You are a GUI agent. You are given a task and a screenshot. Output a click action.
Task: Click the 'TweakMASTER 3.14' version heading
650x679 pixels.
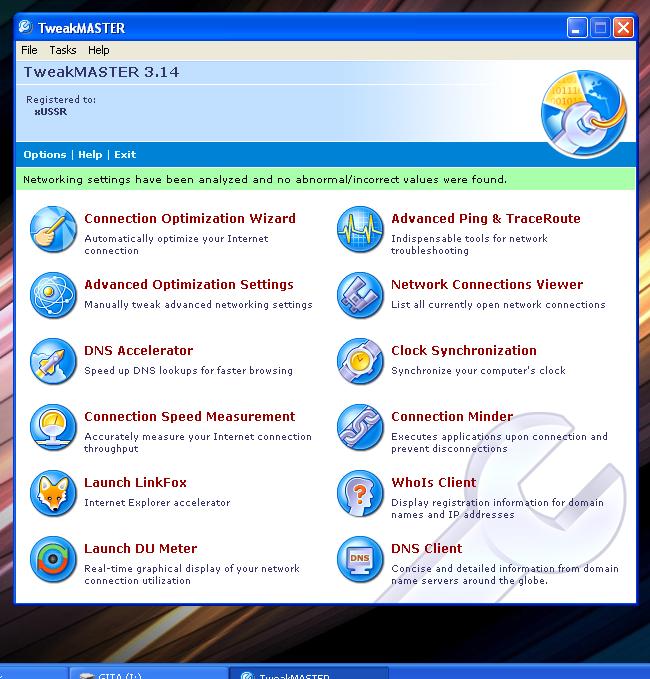[x=101, y=72]
